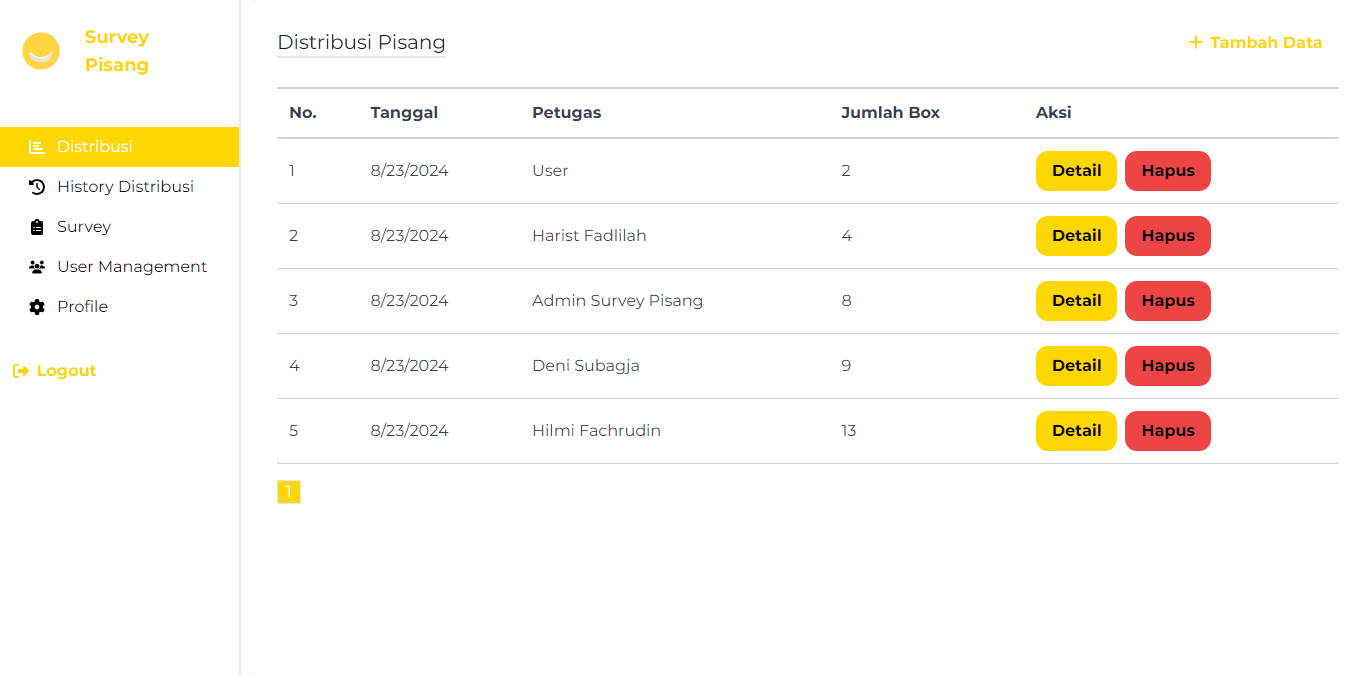Delete the first row using Hapus
The width and height of the screenshot is (1357, 675).
tap(1167, 170)
